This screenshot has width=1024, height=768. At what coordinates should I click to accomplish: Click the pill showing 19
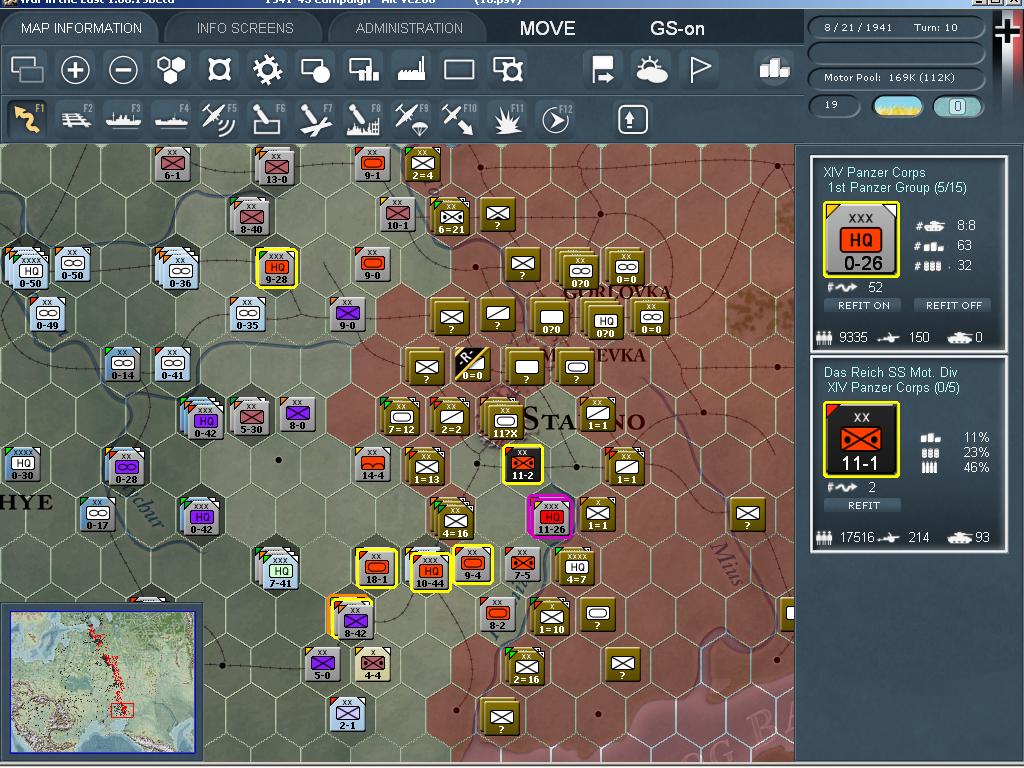point(834,105)
